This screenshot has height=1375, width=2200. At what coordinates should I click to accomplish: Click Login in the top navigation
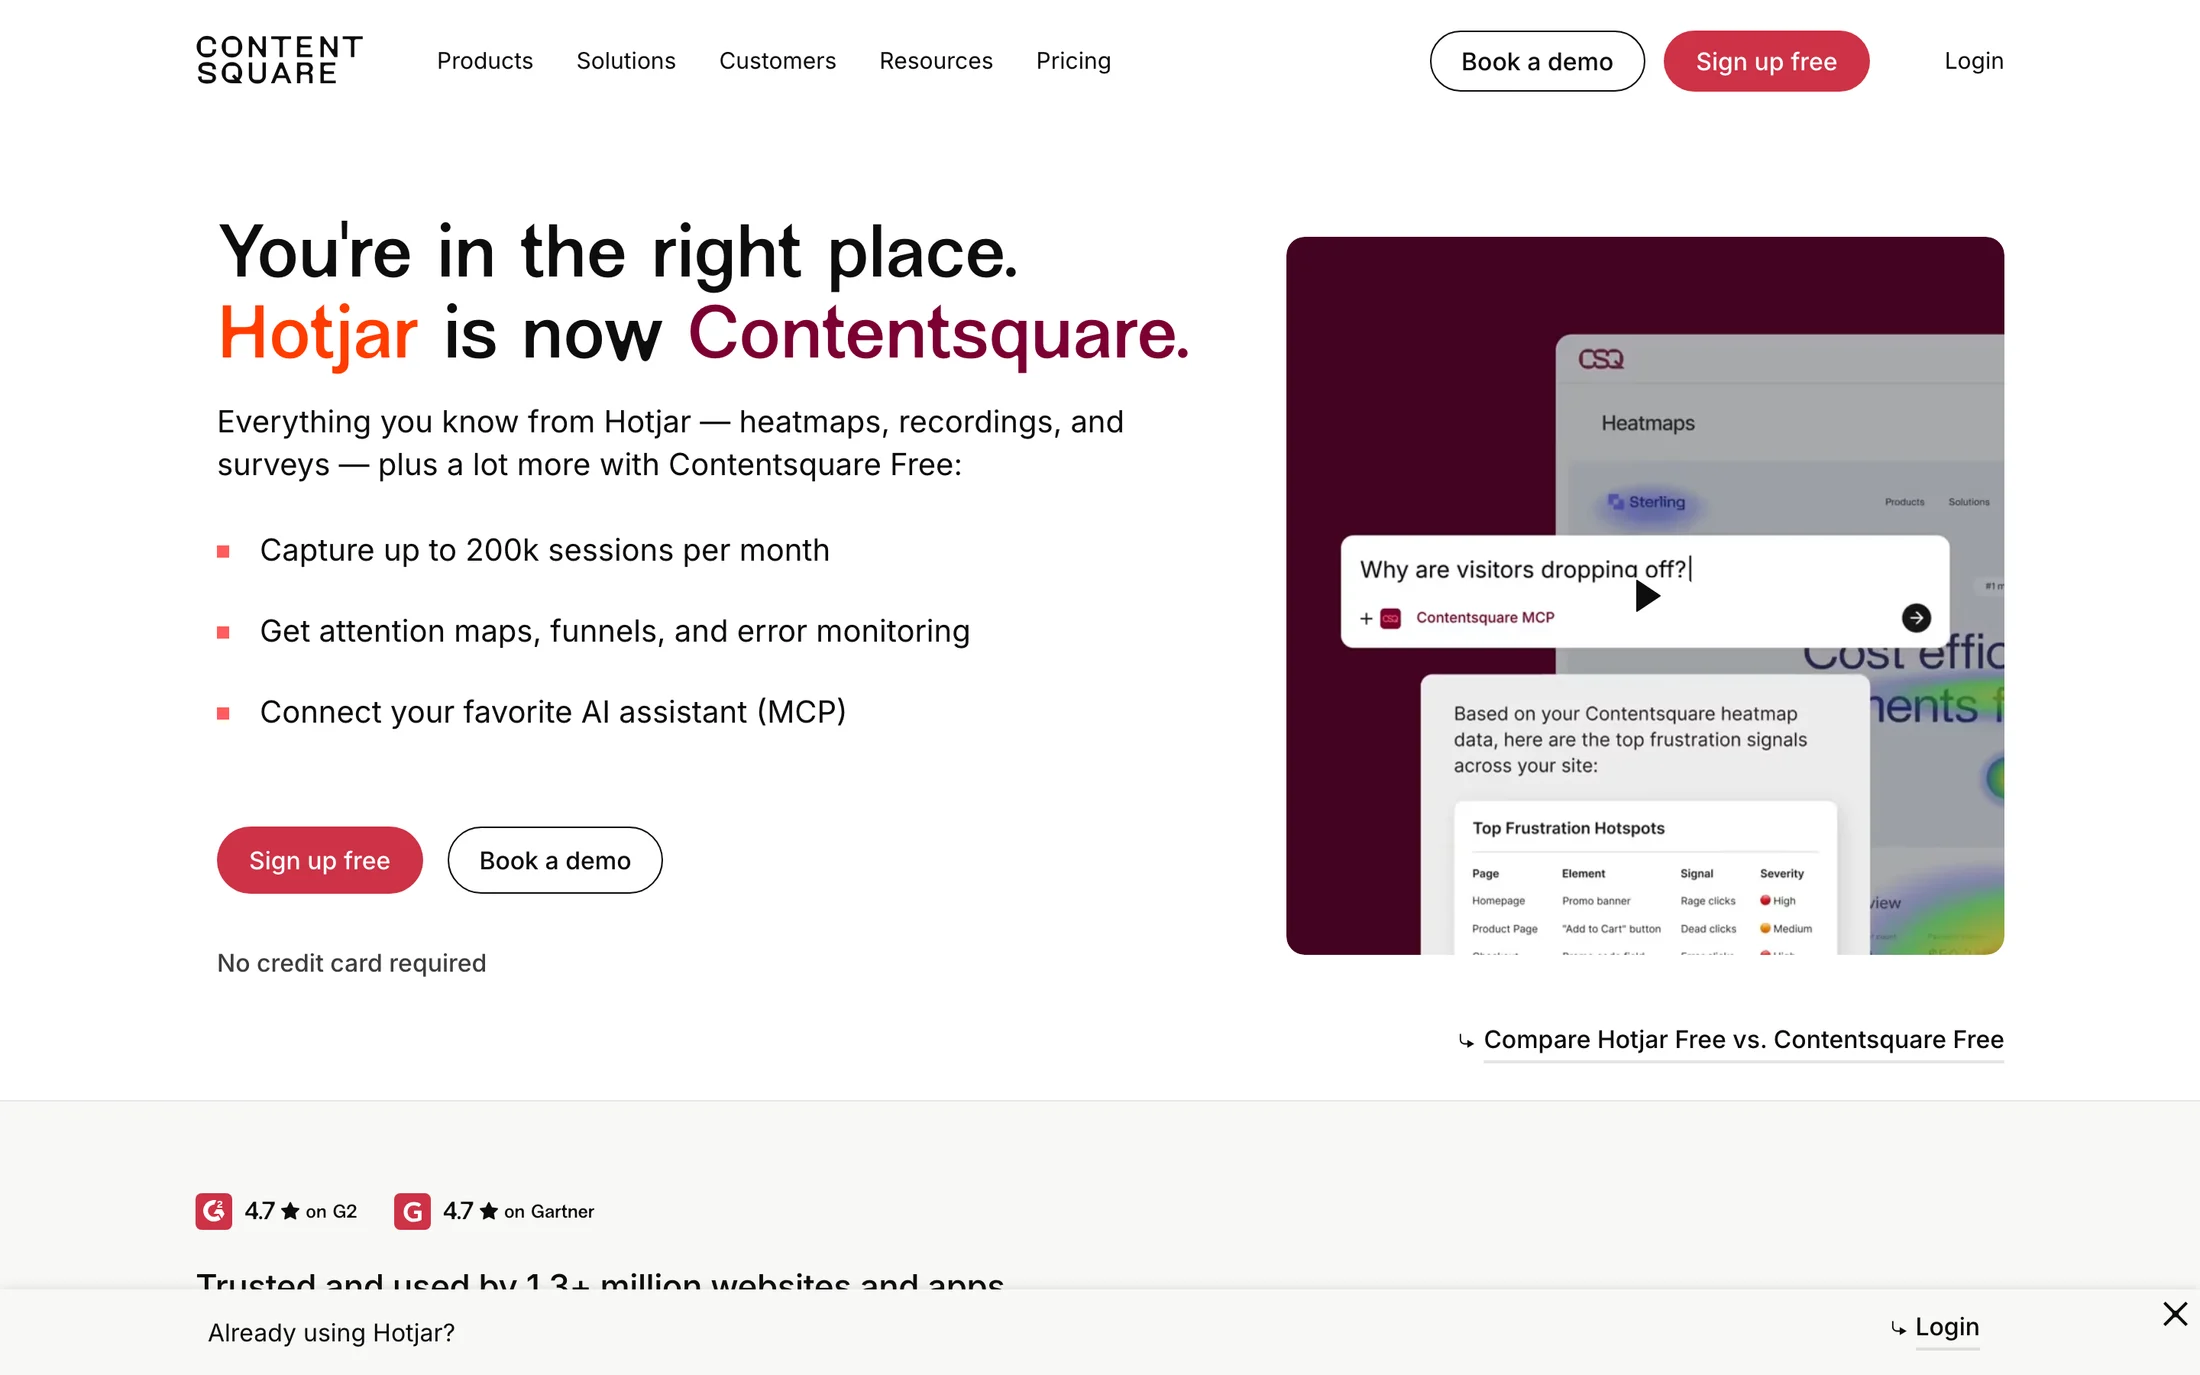pos(1974,61)
